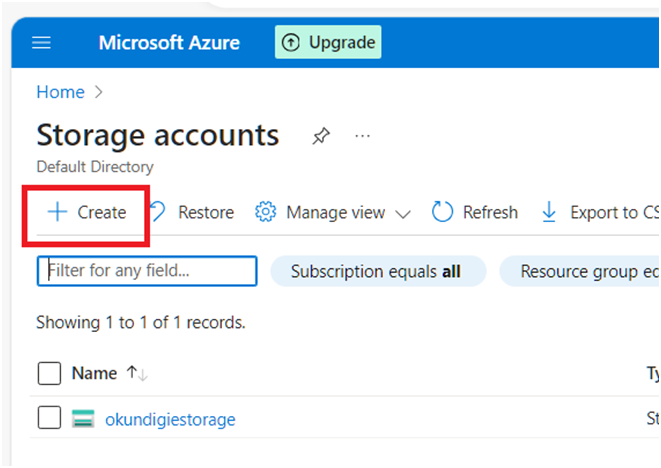Go to Microsoft Azure home title
This screenshot has height=468, width=661.
tap(169, 43)
